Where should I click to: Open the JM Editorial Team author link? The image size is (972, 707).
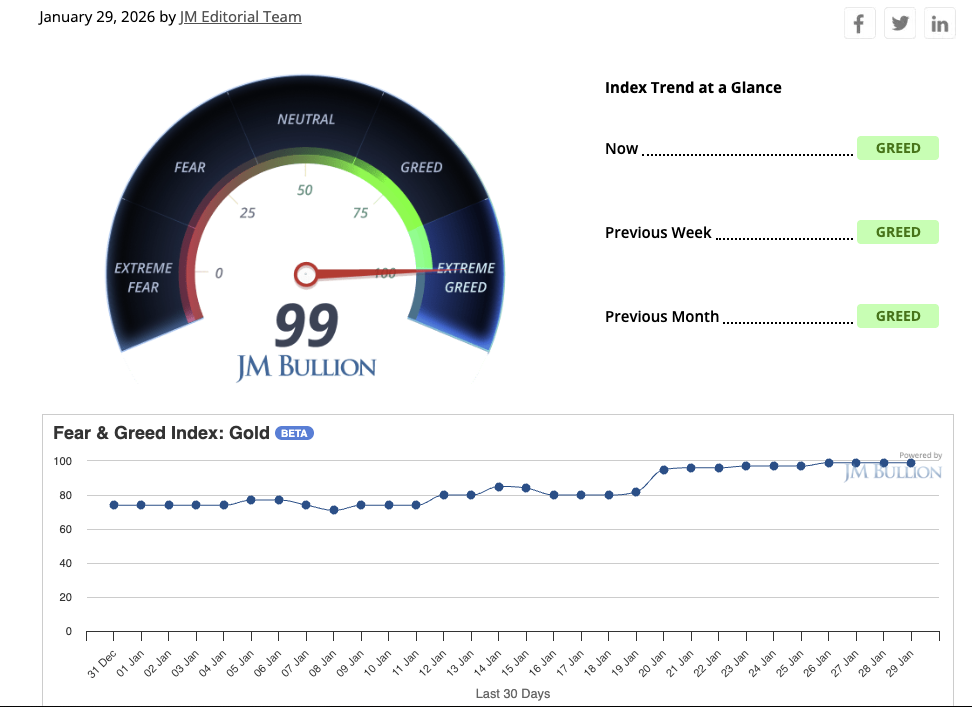[240, 17]
